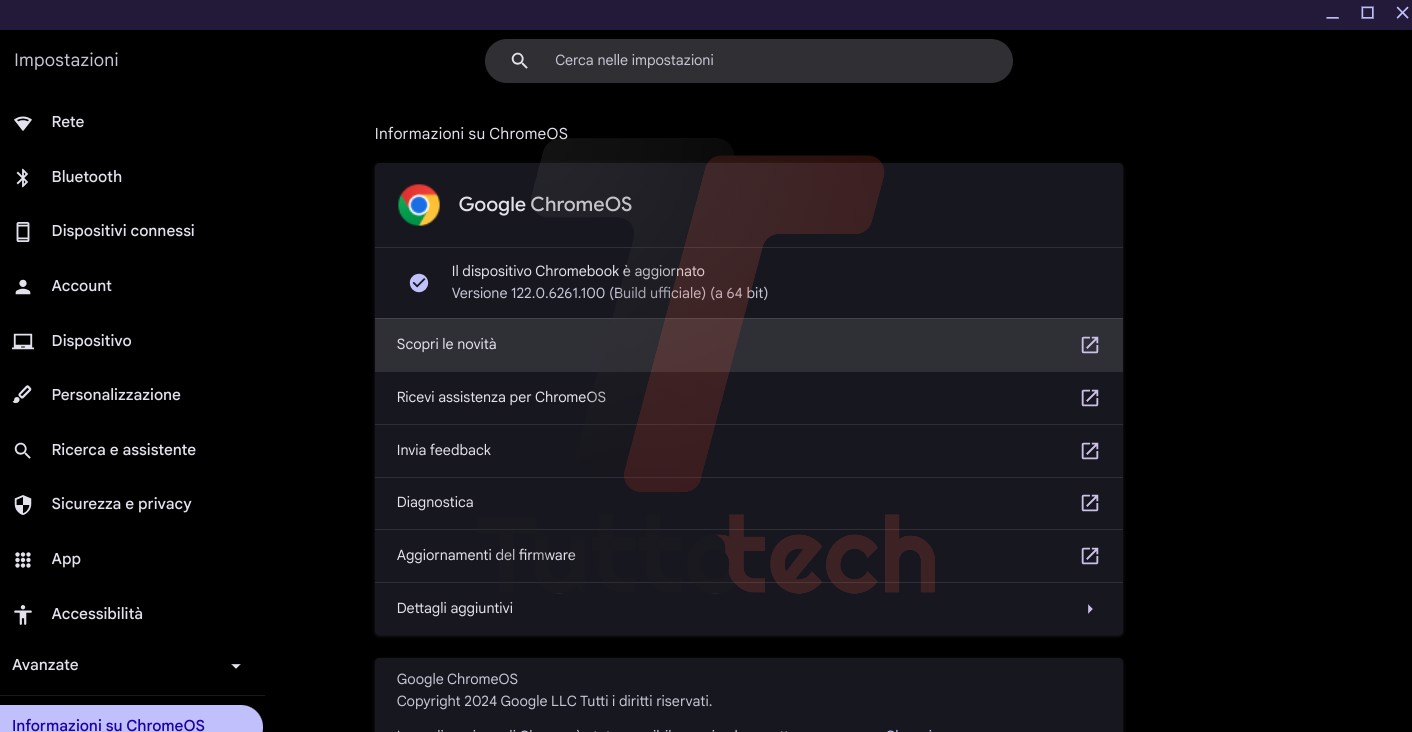Open Scopri le novità external link icon
Image resolution: width=1412 pixels, height=732 pixels.
point(1089,344)
